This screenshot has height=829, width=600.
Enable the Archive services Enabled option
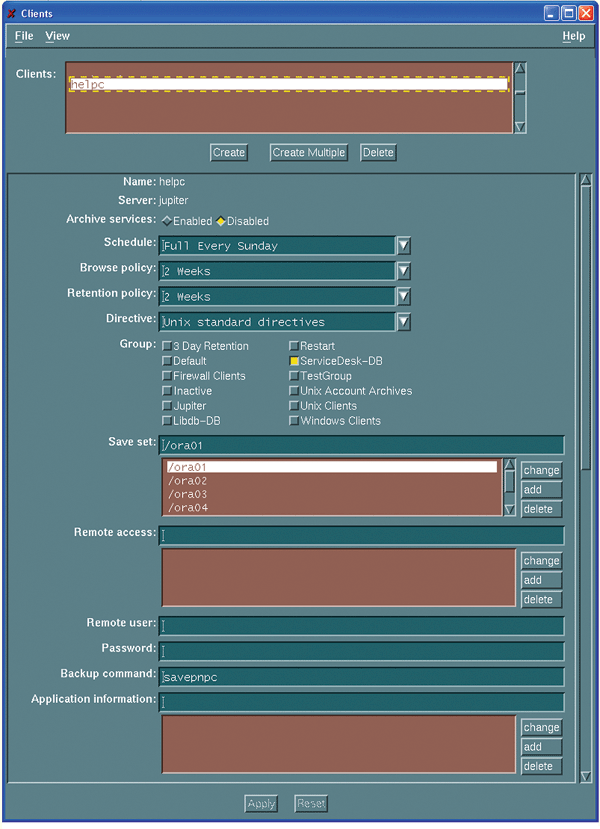pyautogui.click(x=167, y=221)
